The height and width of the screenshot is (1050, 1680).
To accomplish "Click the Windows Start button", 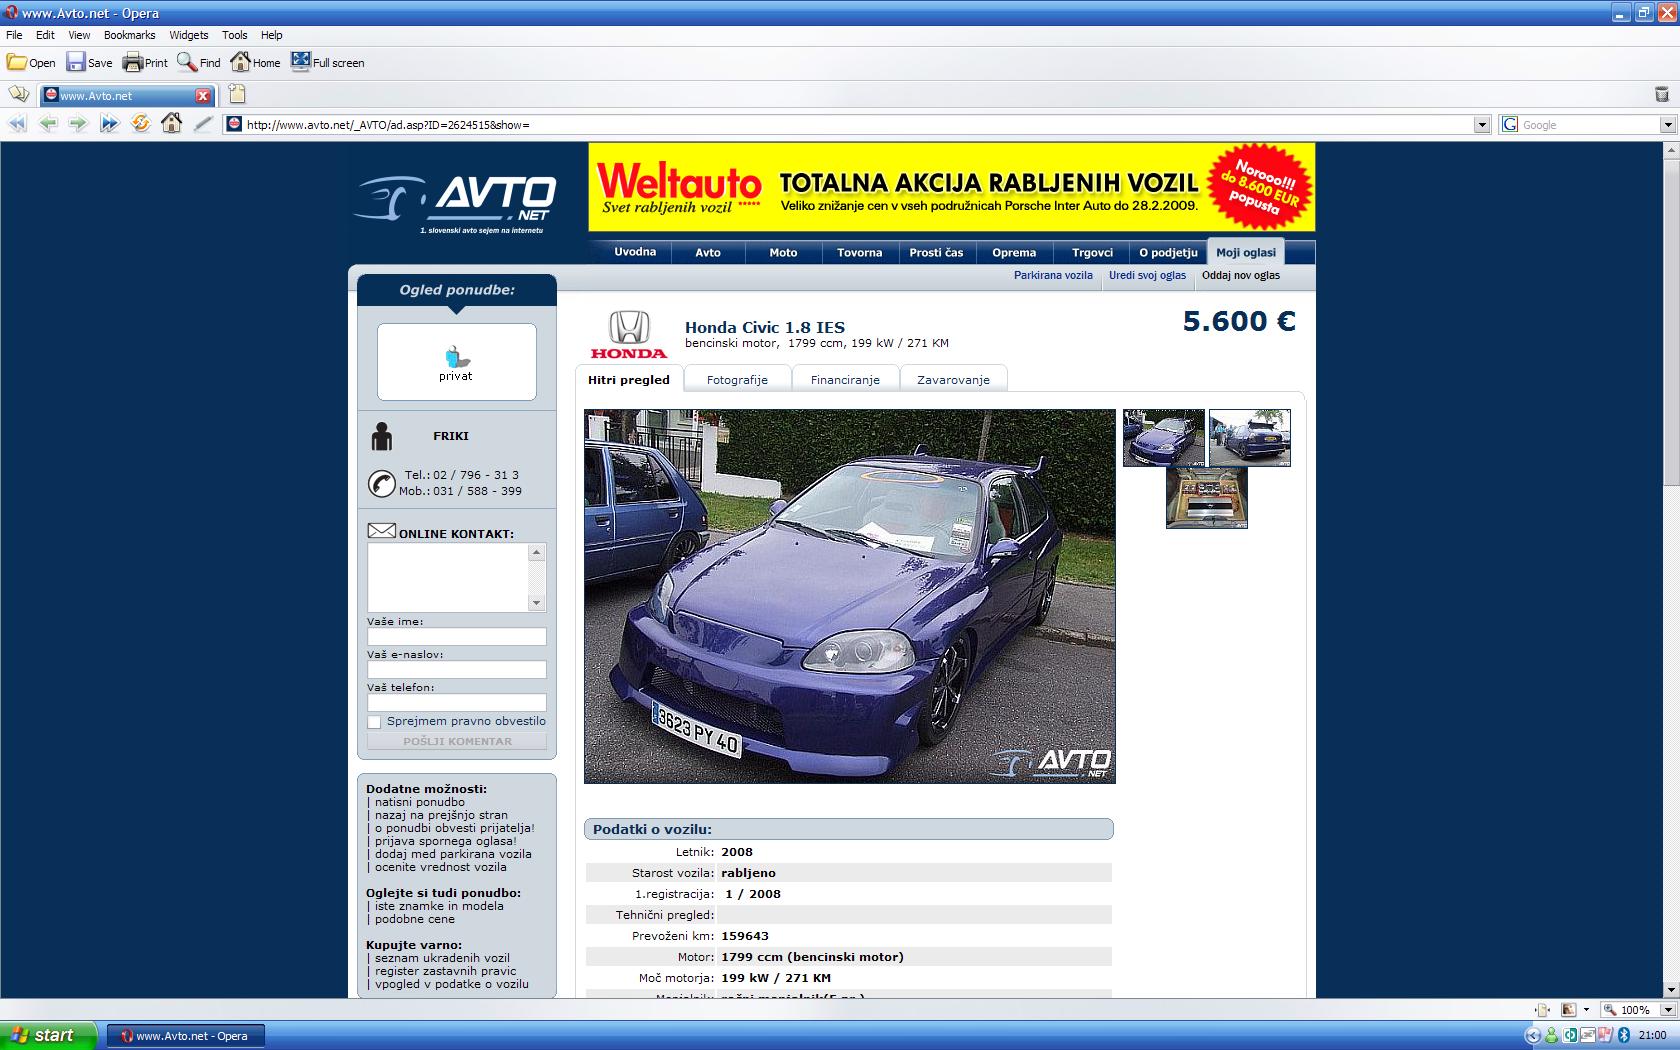I will point(48,1035).
